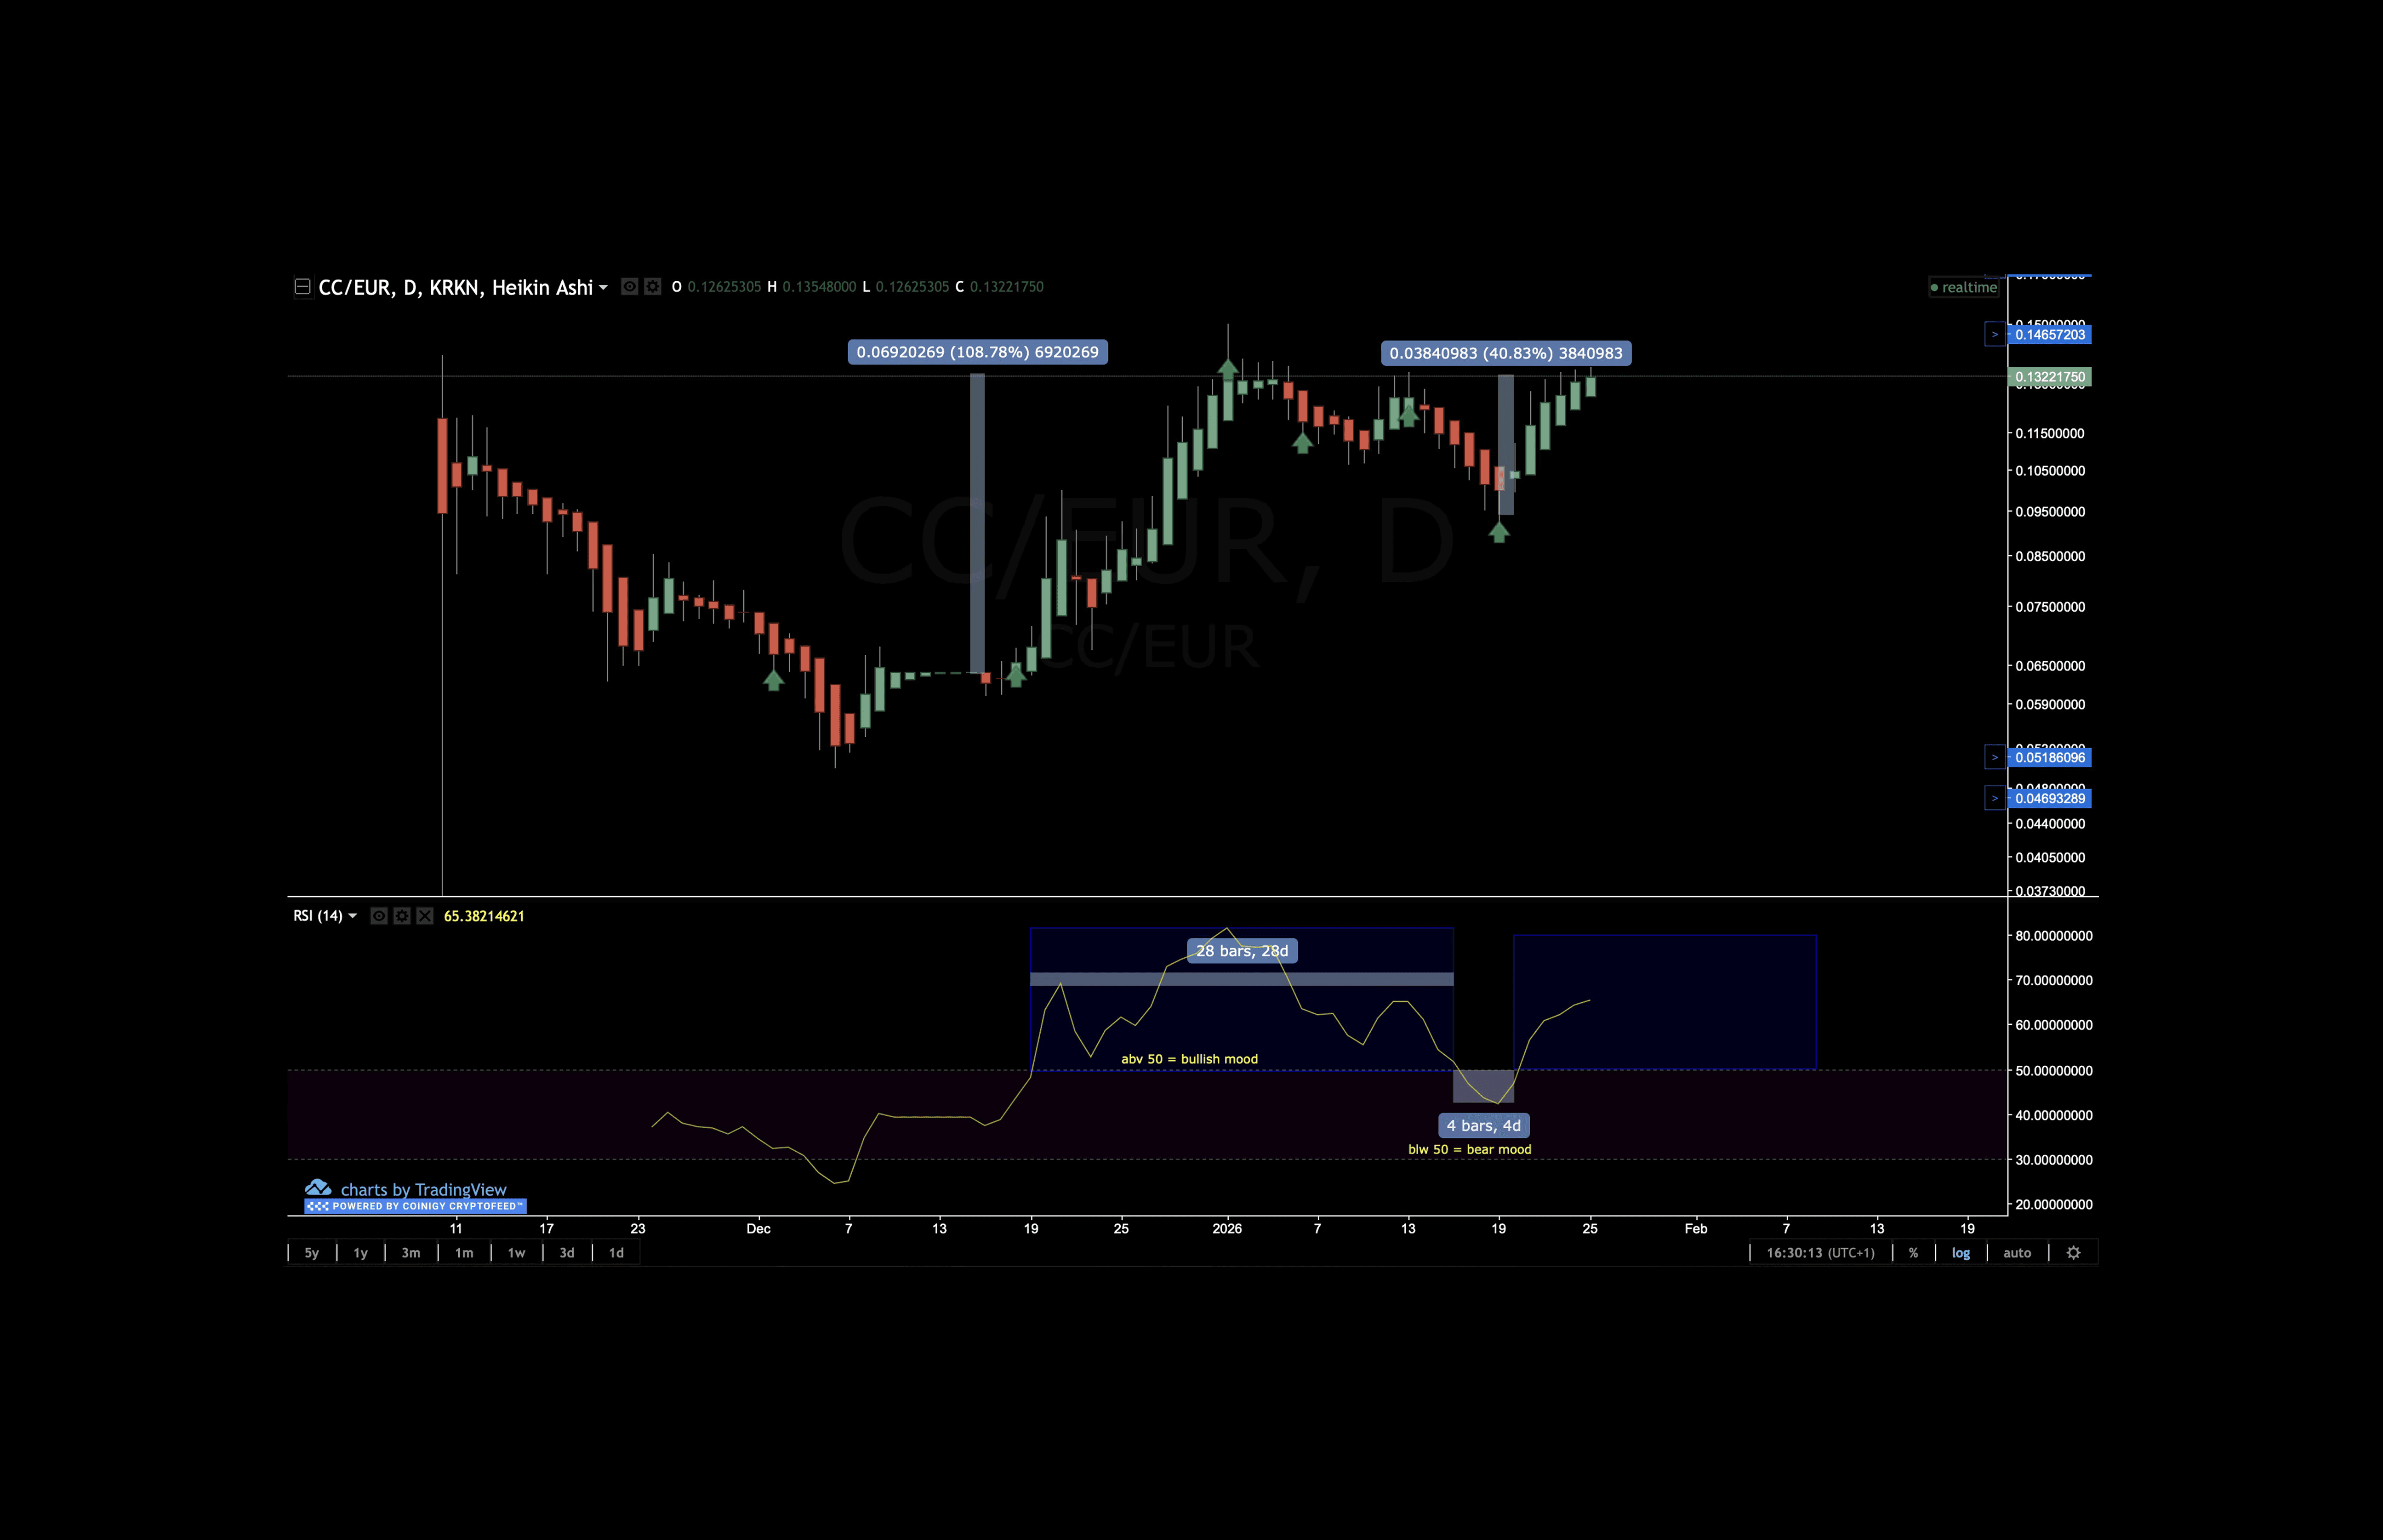Click arrow beside 0.05186096 price label
Screen dimensions: 2383x1540
[1994, 758]
